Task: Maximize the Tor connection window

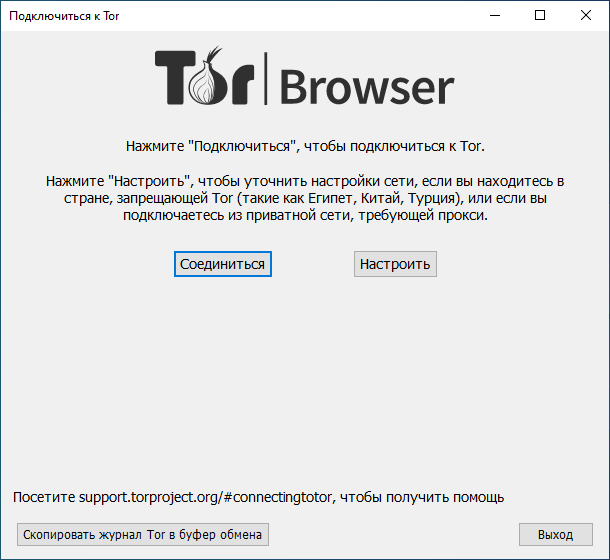Action: (540, 16)
